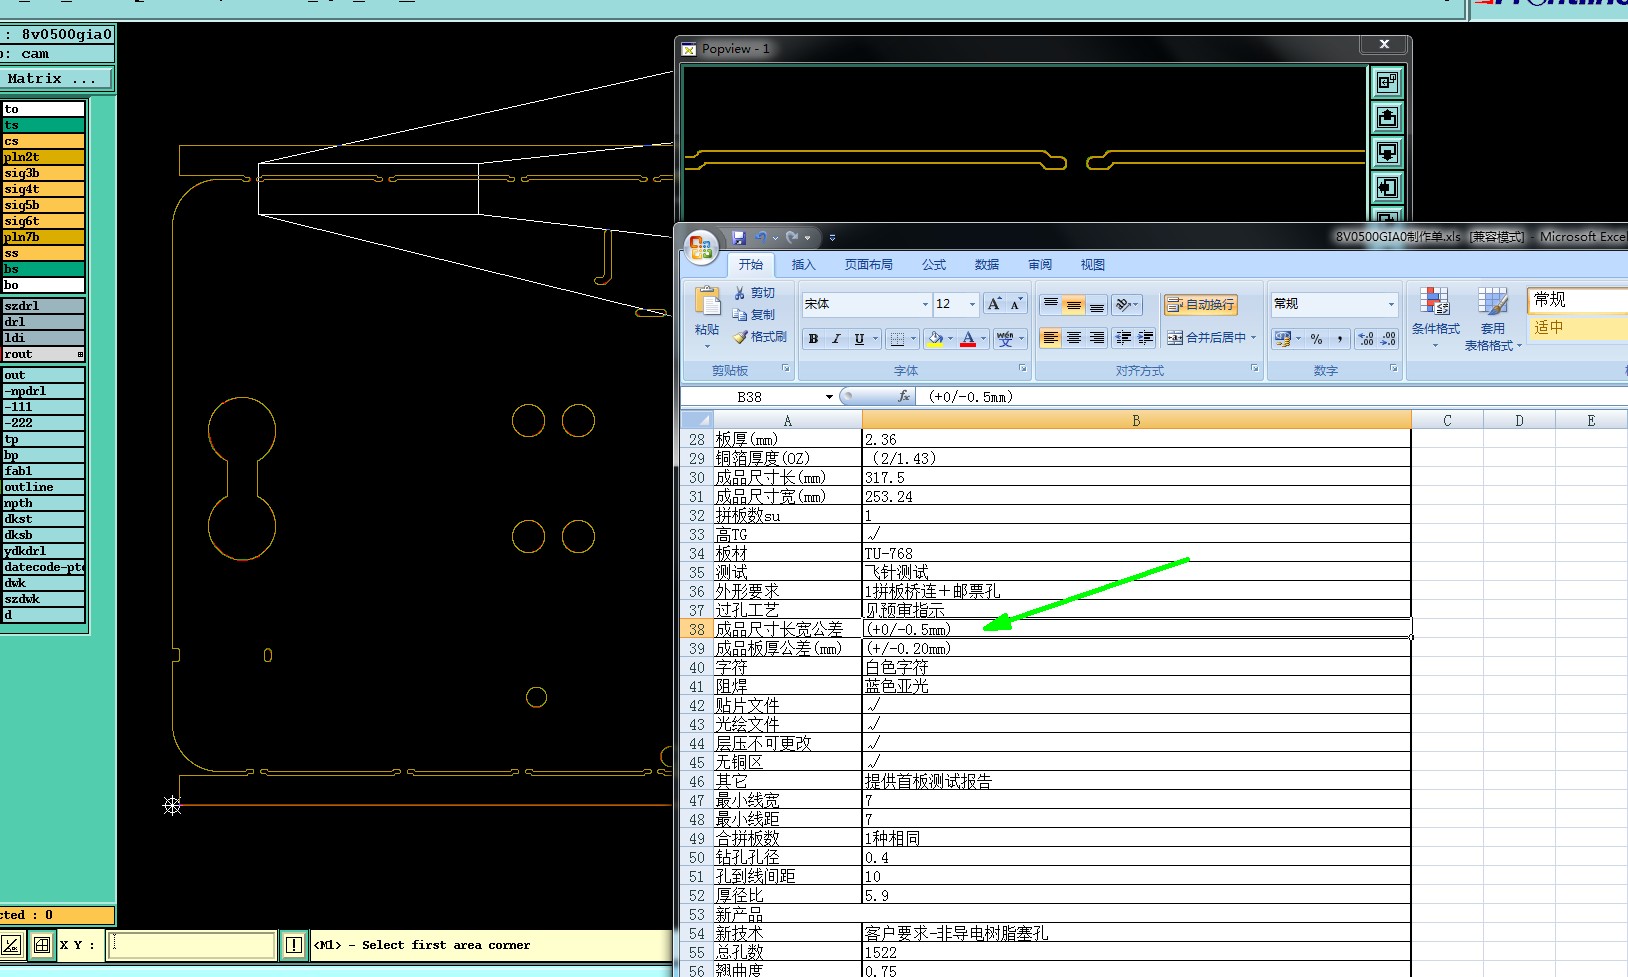Open the font size dropdown

pos(972,304)
